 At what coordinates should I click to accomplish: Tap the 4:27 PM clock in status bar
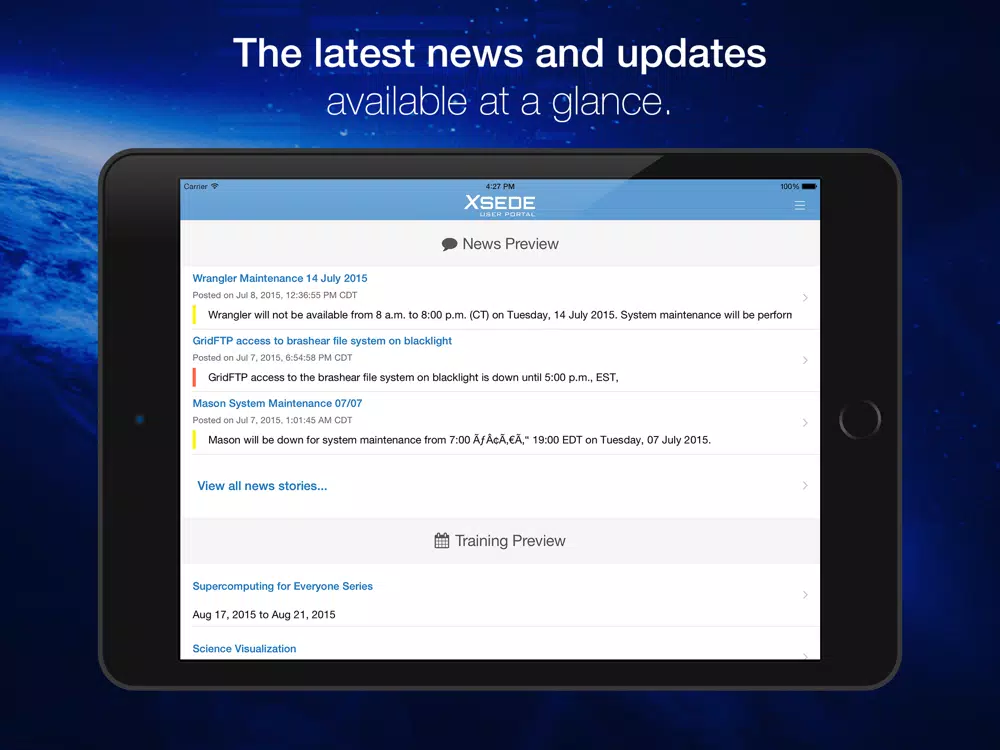[500, 186]
